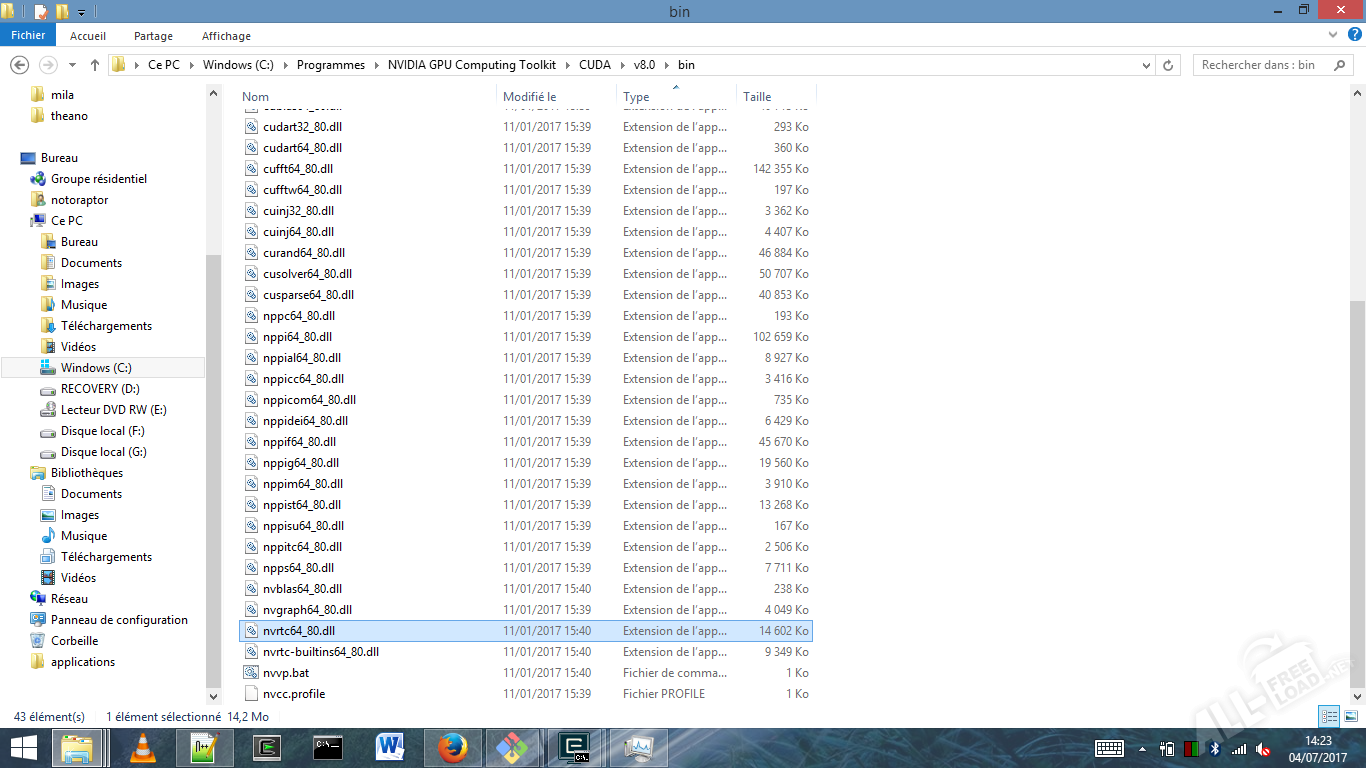This screenshot has width=1366, height=768.
Task: Refresh the current folder view
Action: click(1168, 65)
